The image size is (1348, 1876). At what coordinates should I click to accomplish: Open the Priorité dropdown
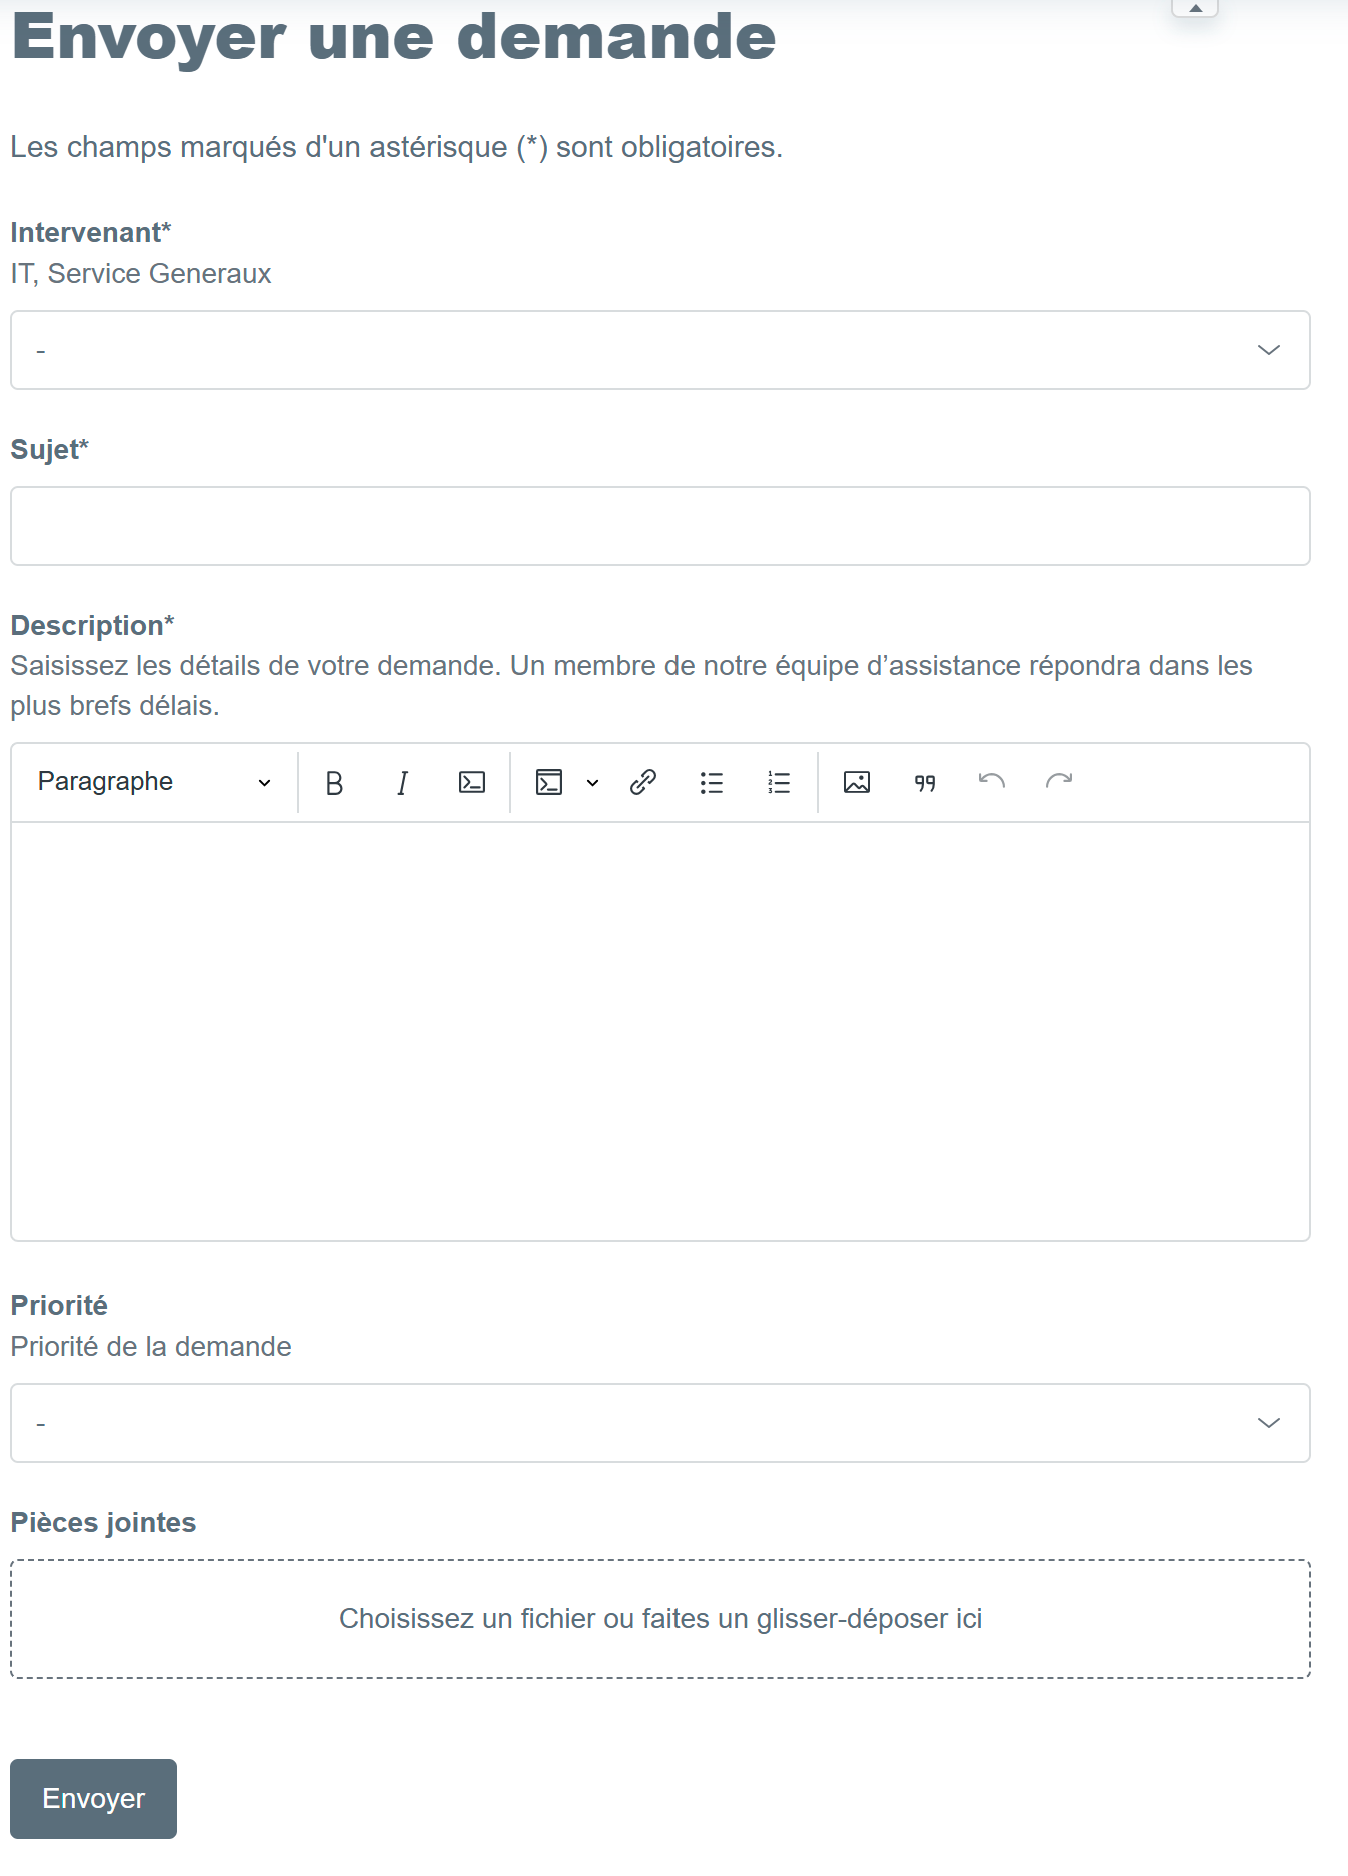660,1423
